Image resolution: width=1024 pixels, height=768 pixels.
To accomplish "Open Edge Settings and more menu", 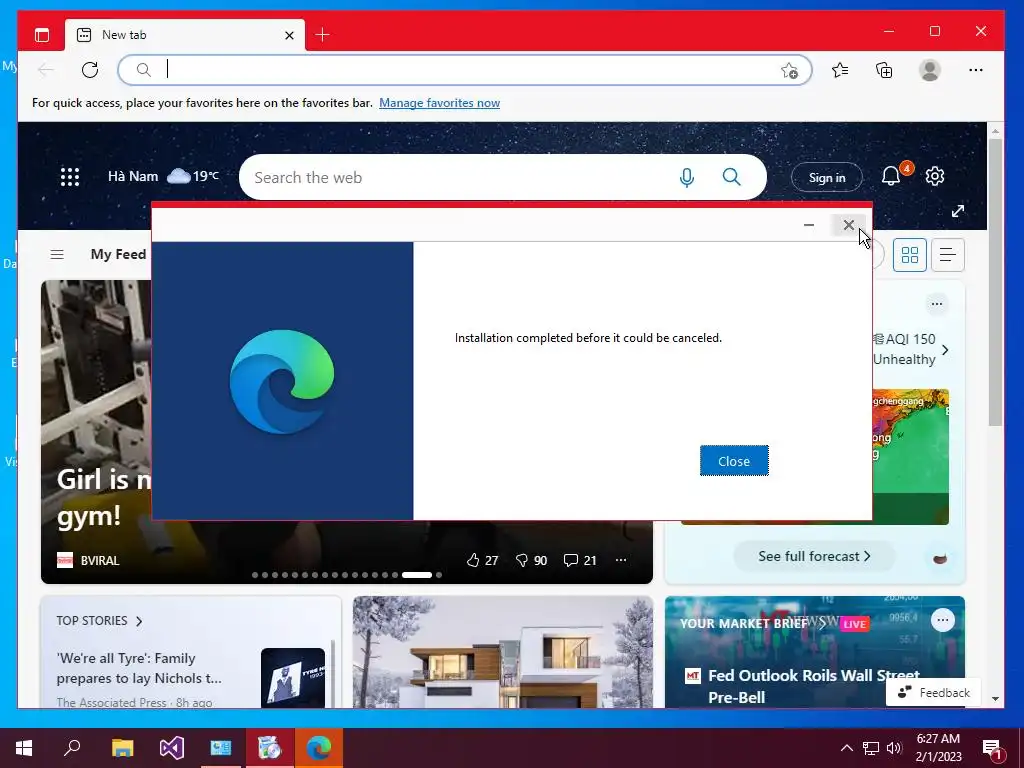I will coord(976,70).
